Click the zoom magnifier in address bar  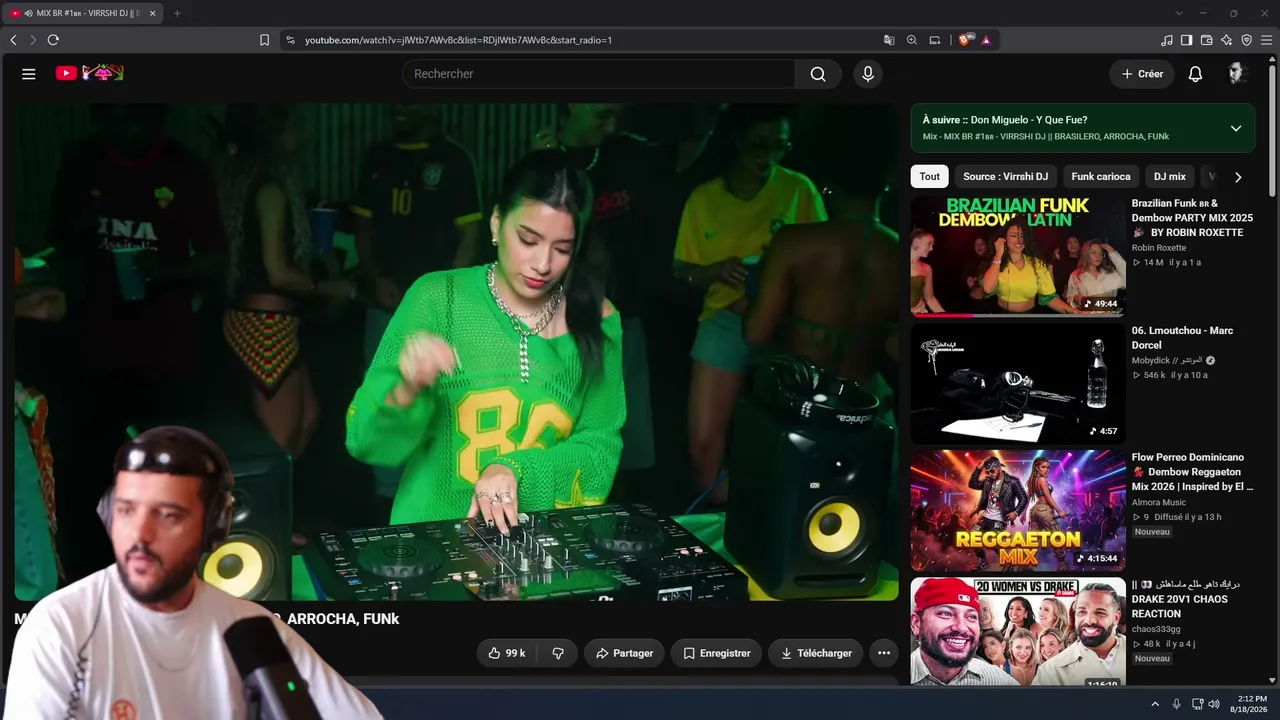pos(912,40)
